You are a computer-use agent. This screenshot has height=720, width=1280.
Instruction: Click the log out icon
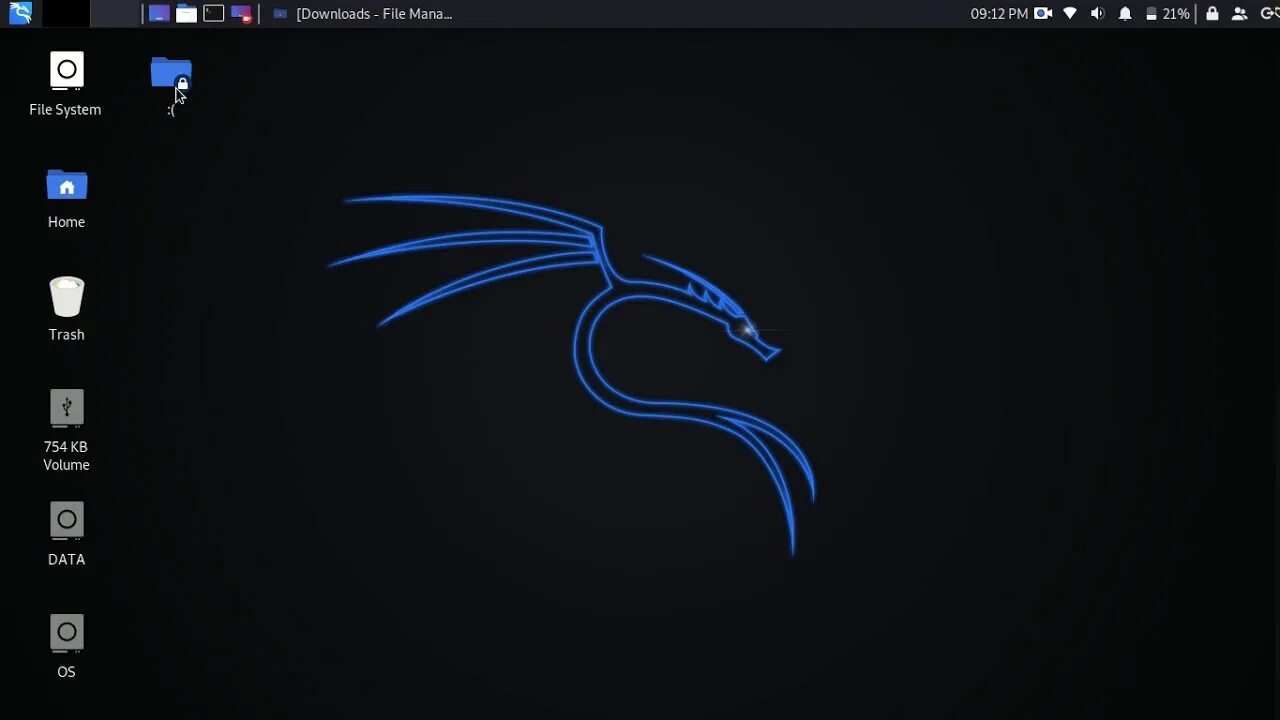click(x=1269, y=14)
